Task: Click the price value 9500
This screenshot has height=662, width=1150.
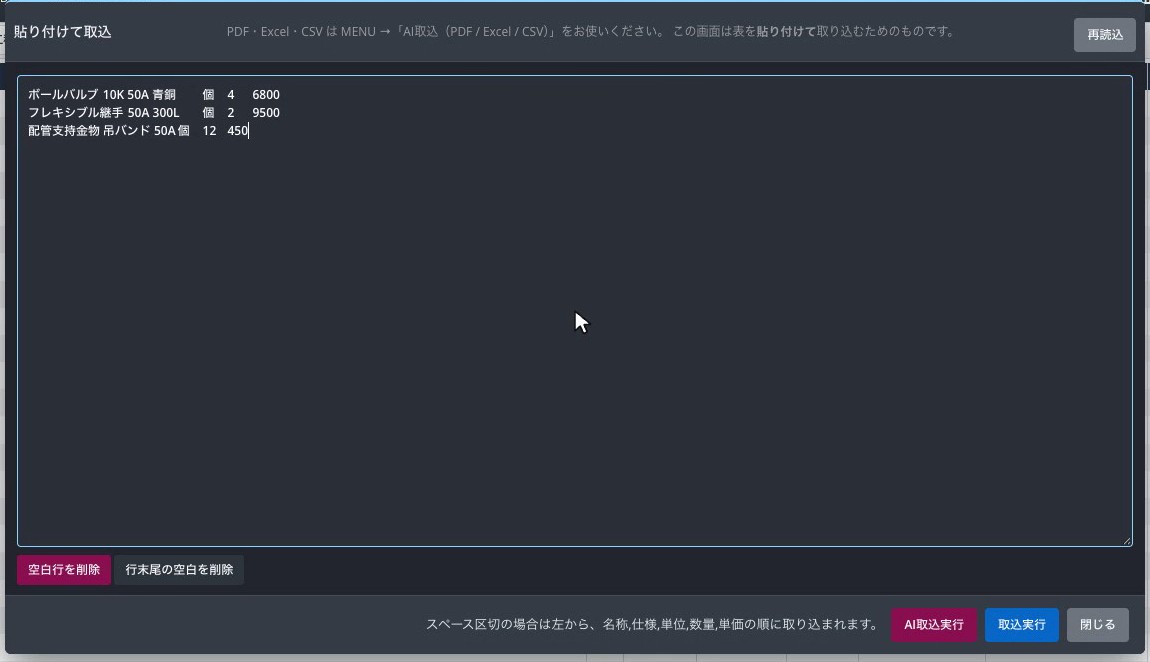Action: point(265,113)
